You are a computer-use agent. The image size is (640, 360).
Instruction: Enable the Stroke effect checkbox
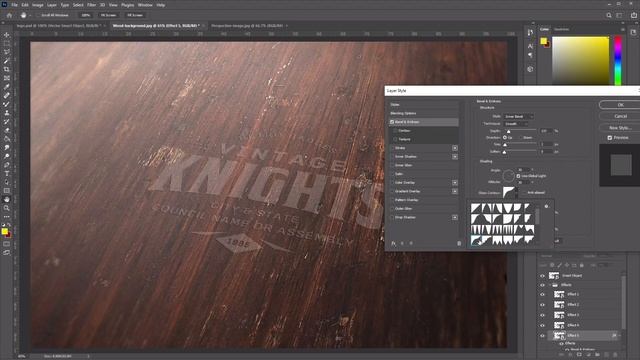(392, 148)
